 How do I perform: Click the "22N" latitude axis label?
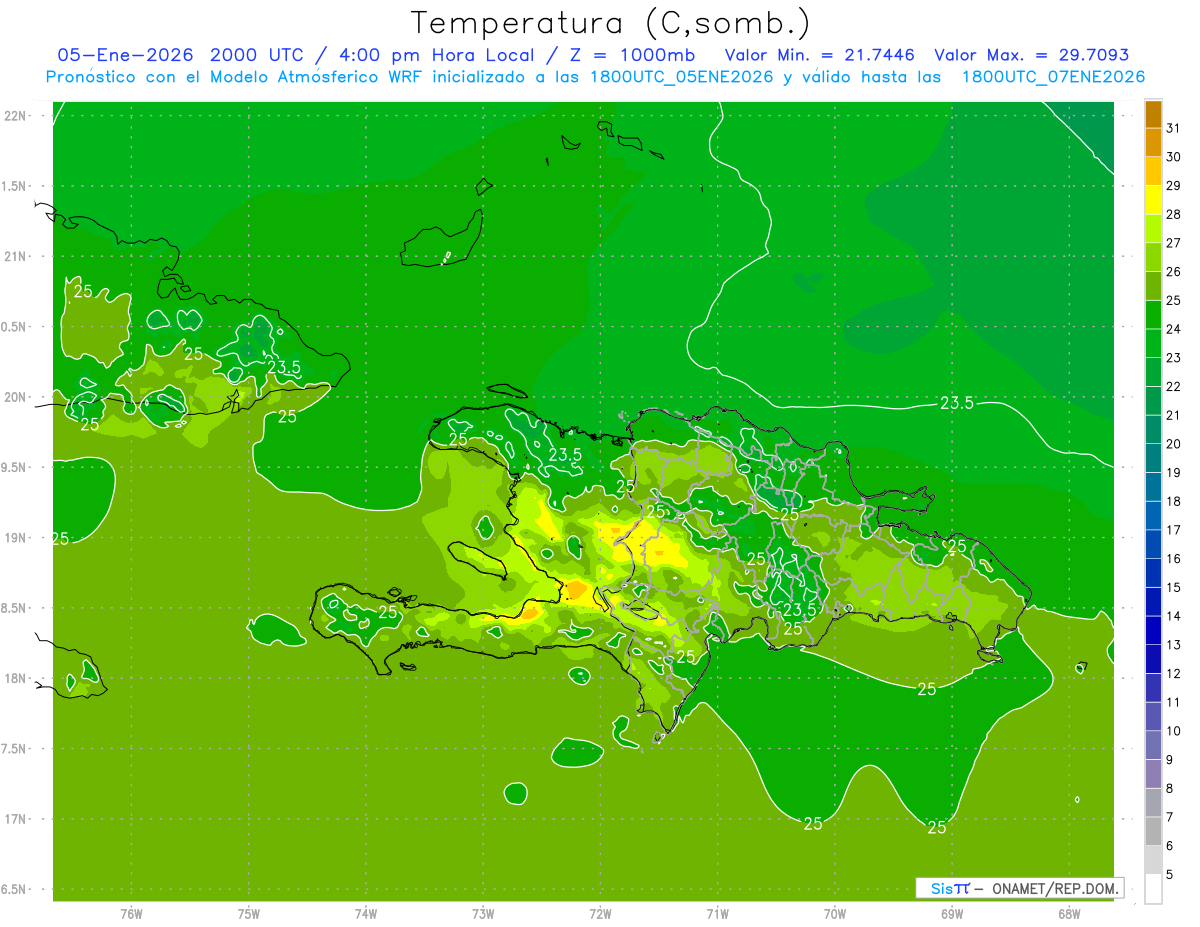pyautogui.click(x=16, y=116)
